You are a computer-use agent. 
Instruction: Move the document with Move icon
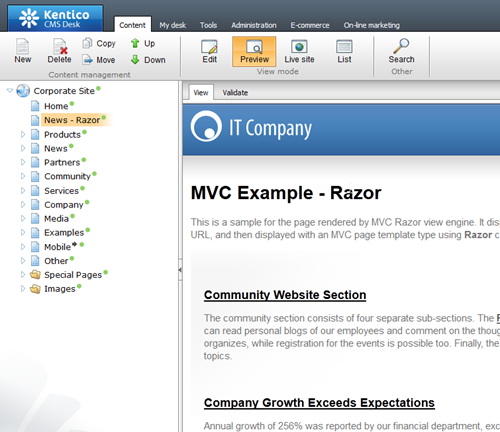[x=99, y=60]
